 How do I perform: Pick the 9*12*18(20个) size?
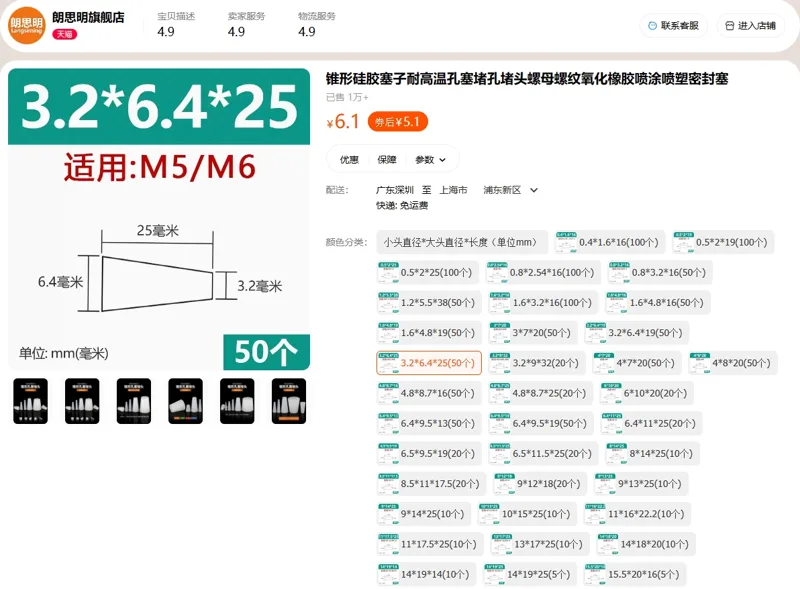(540, 483)
